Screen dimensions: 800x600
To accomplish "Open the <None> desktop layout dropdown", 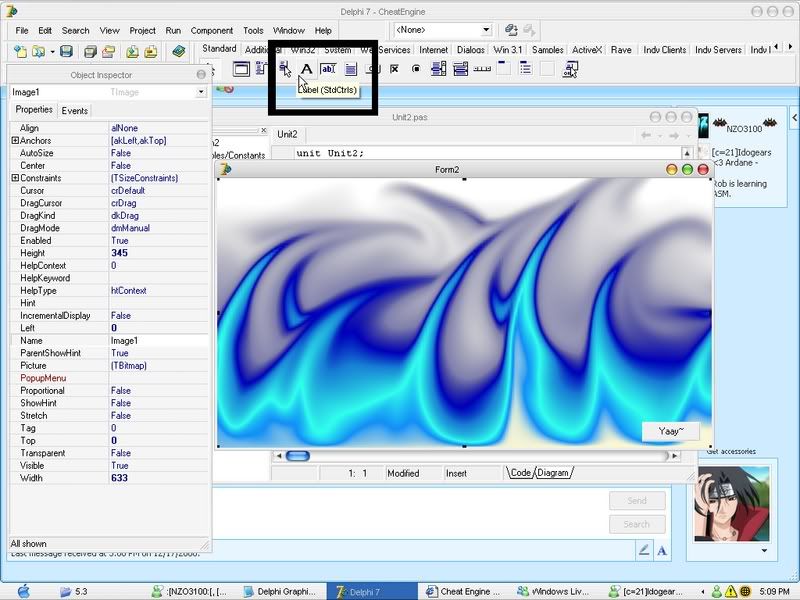I will pyautogui.click(x=486, y=31).
